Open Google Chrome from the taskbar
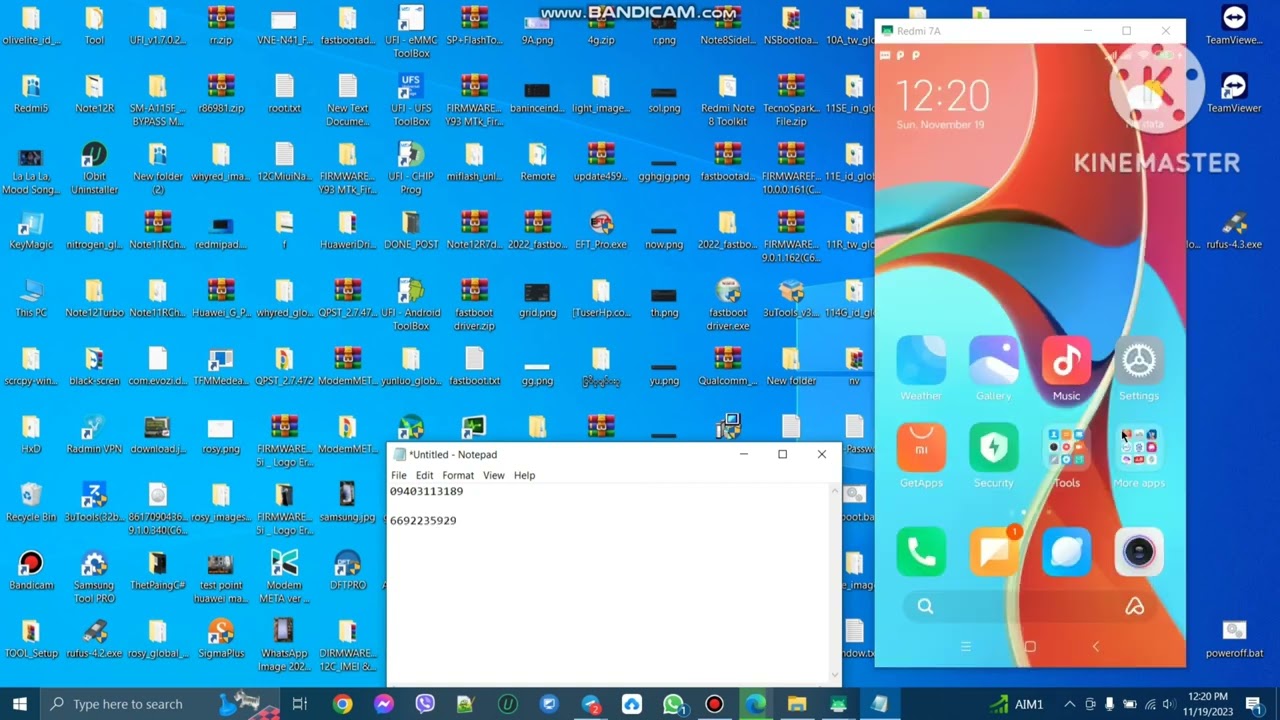Image resolution: width=1280 pixels, height=720 pixels. point(342,704)
